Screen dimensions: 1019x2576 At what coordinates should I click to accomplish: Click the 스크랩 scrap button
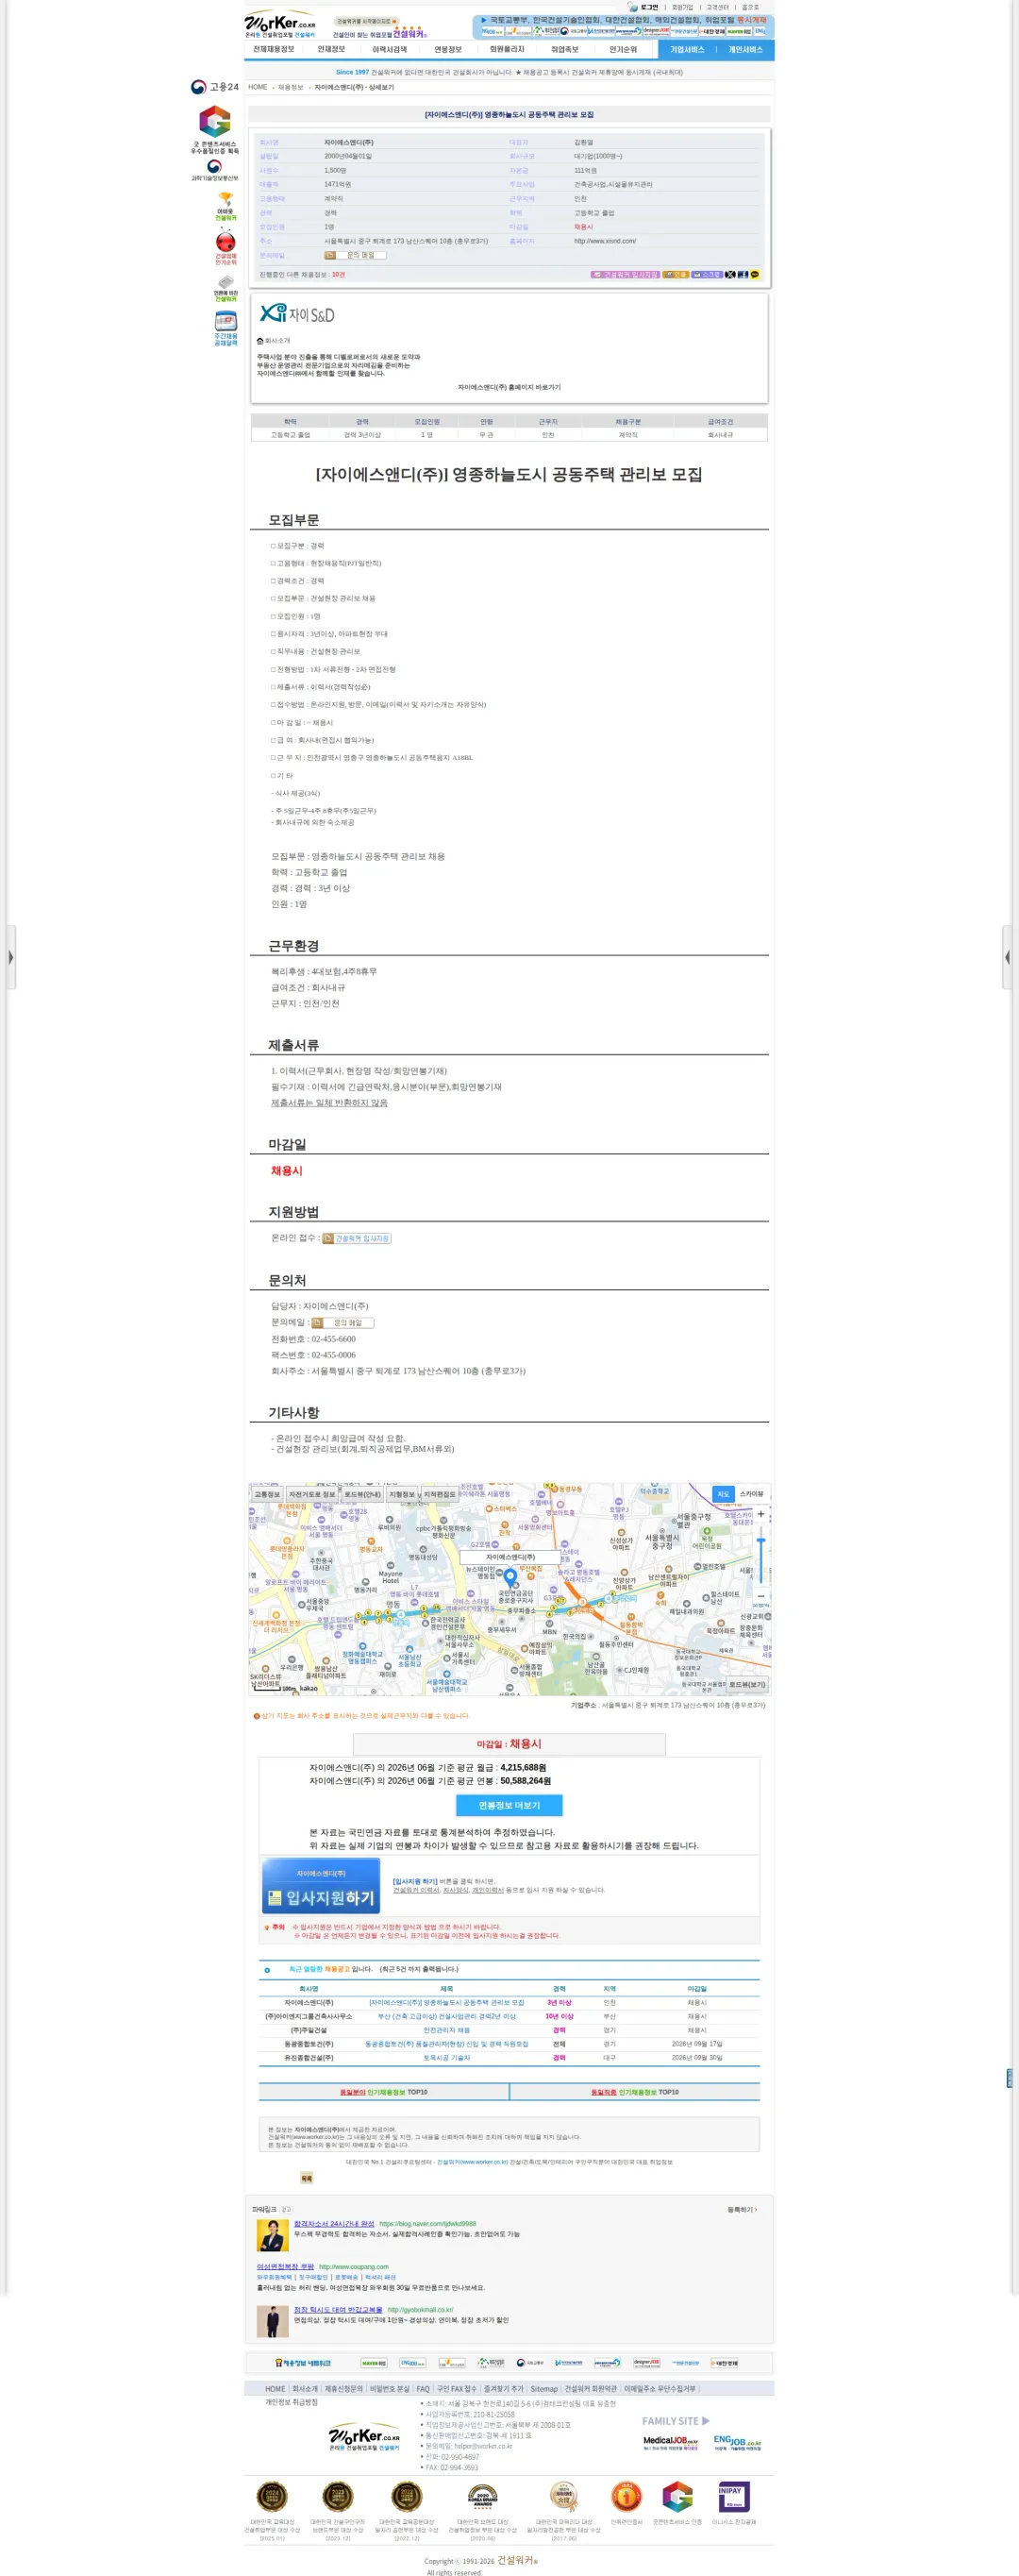point(707,274)
